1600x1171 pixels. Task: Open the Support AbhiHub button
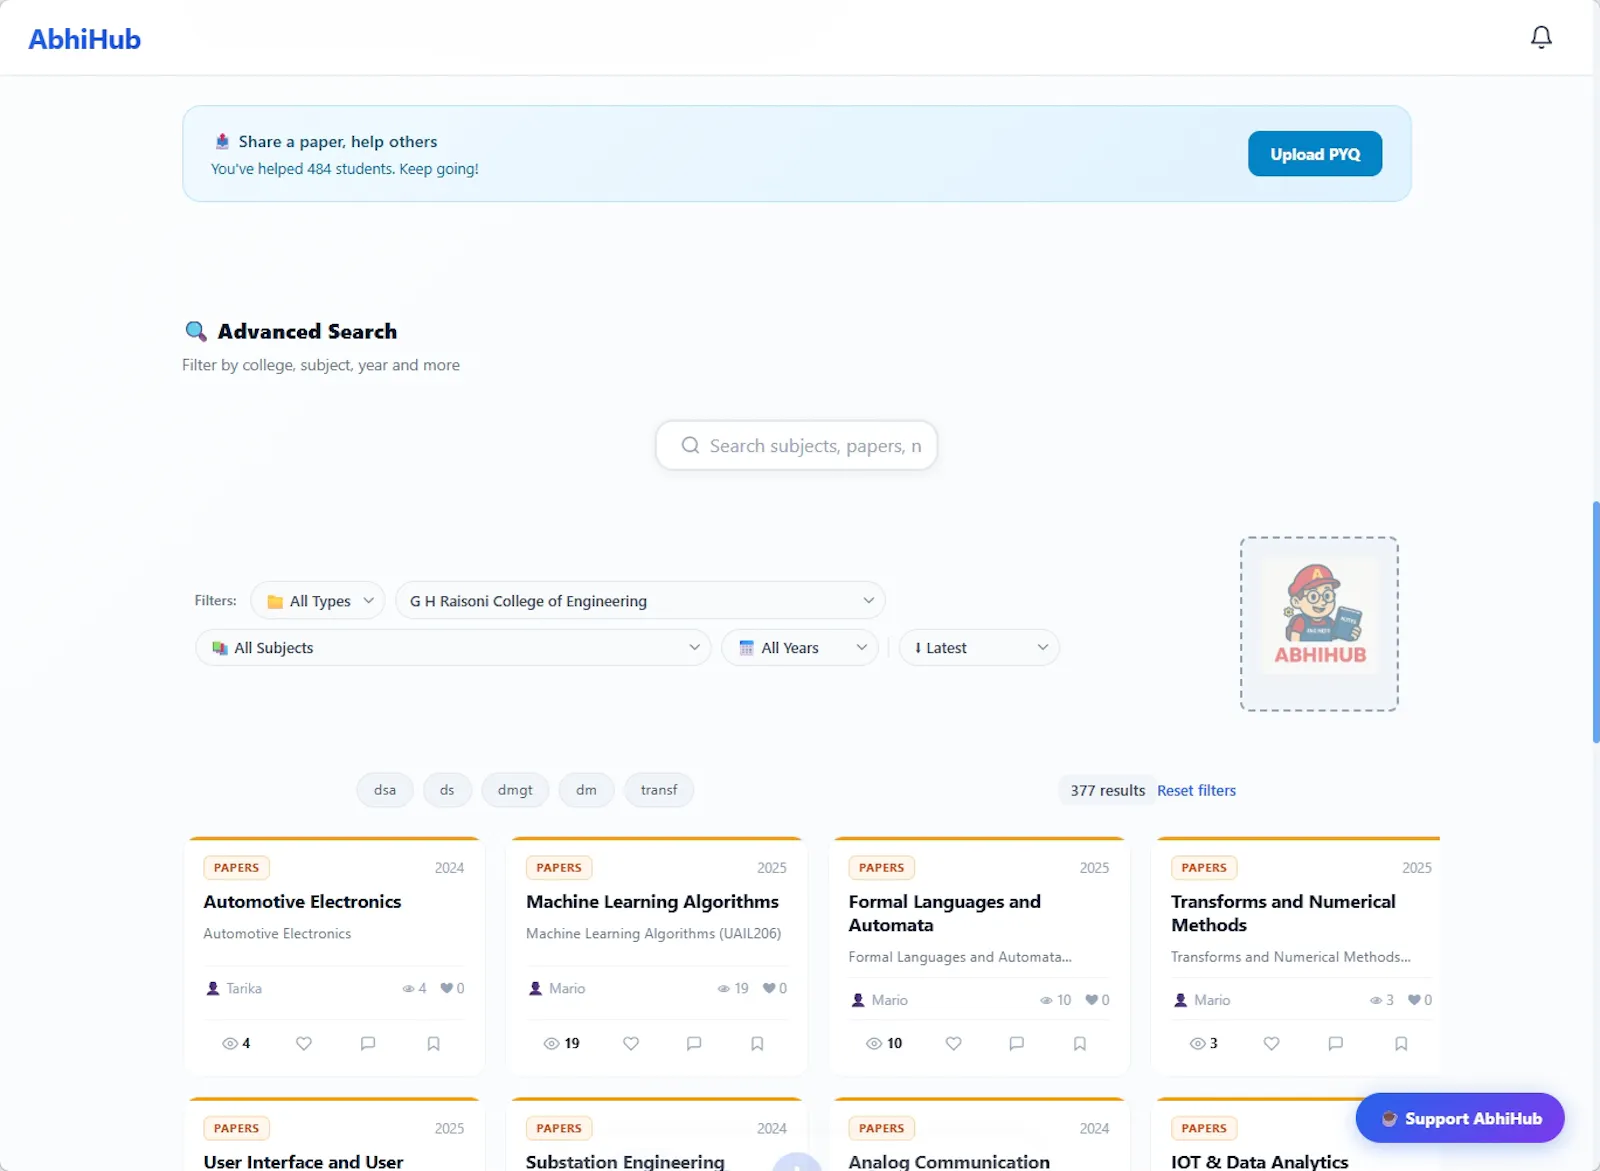[1460, 1118]
